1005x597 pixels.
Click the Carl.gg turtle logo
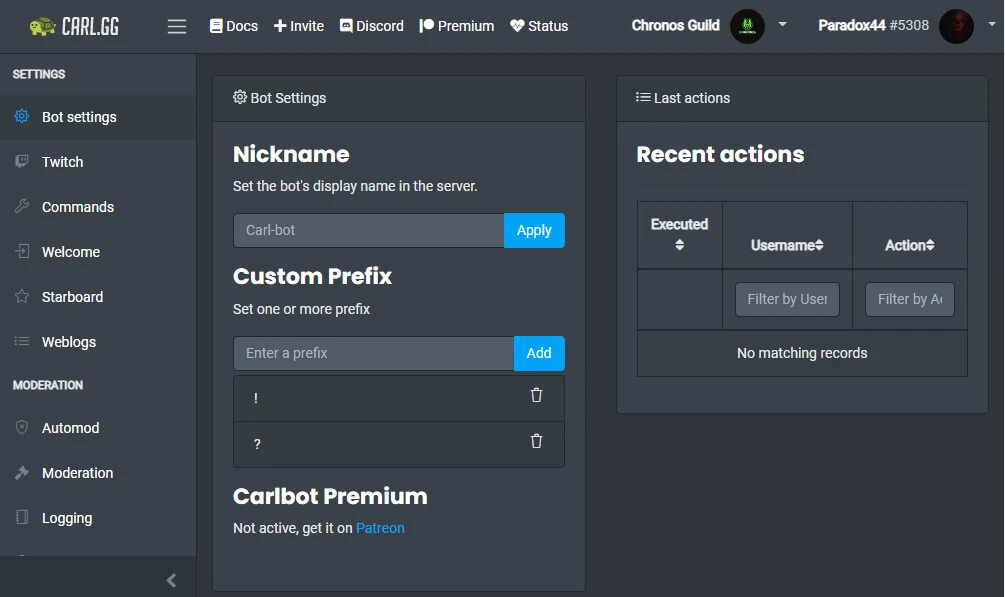pyautogui.click(x=42, y=26)
